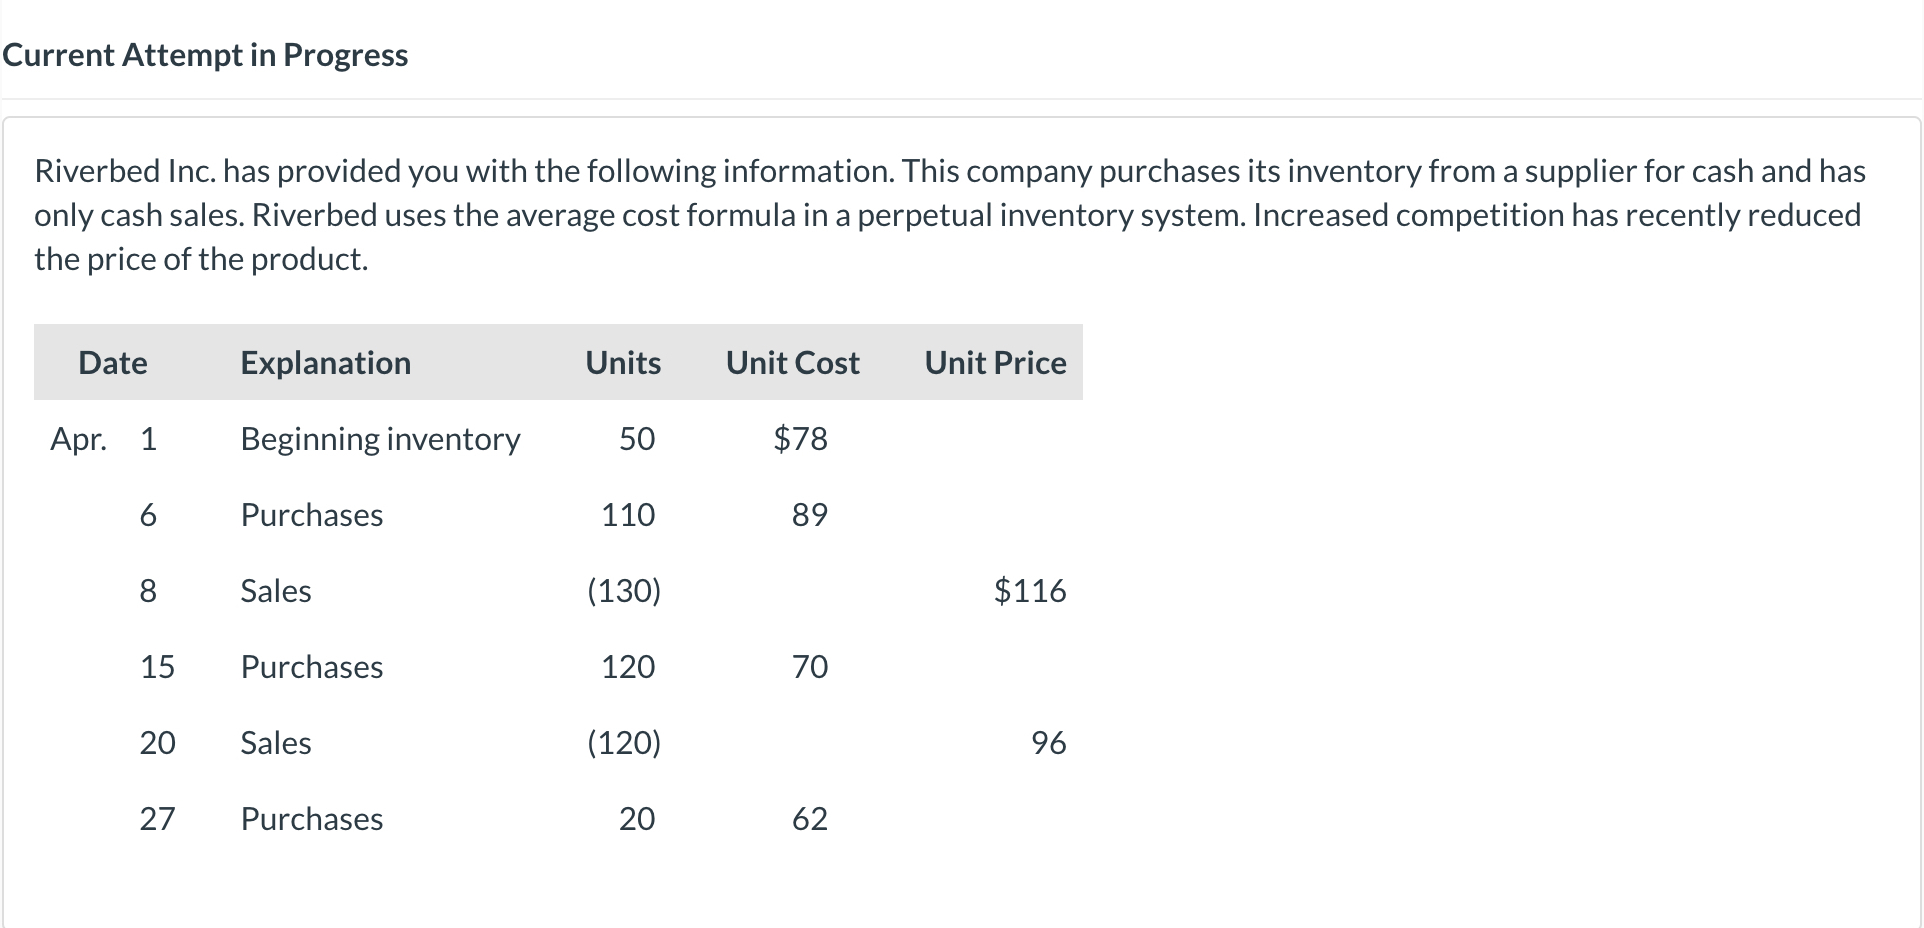Select the 'Beginning inventory' explanation cell
The height and width of the screenshot is (928, 1924).
(x=380, y=439)
